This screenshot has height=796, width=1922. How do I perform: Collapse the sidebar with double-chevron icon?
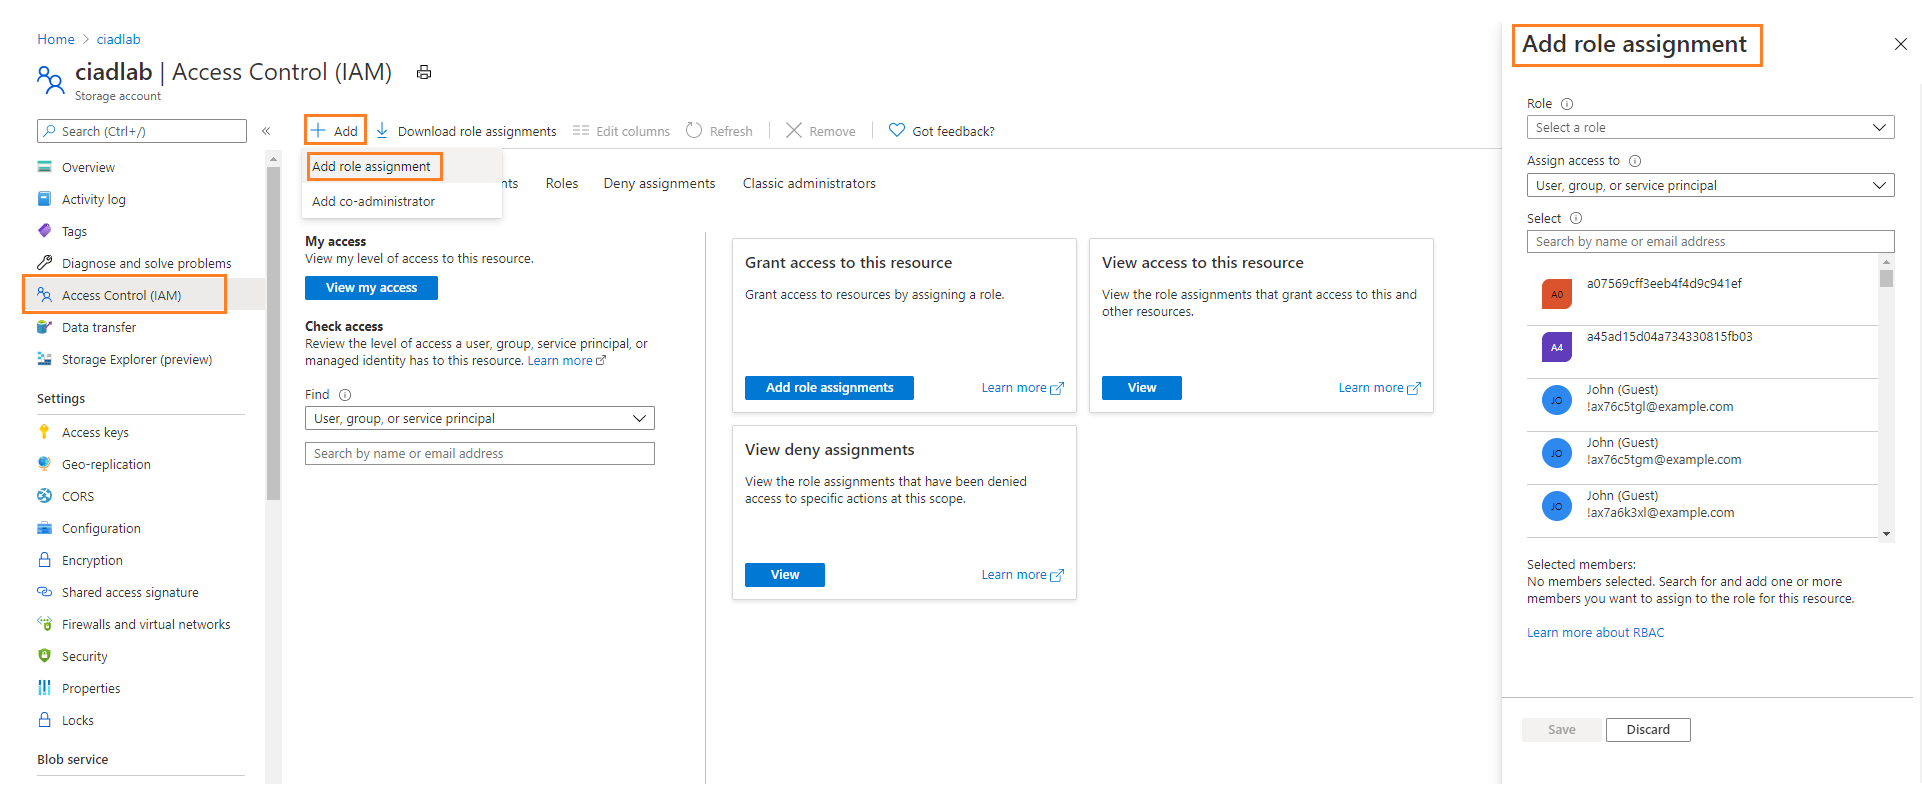coord(266,131)
